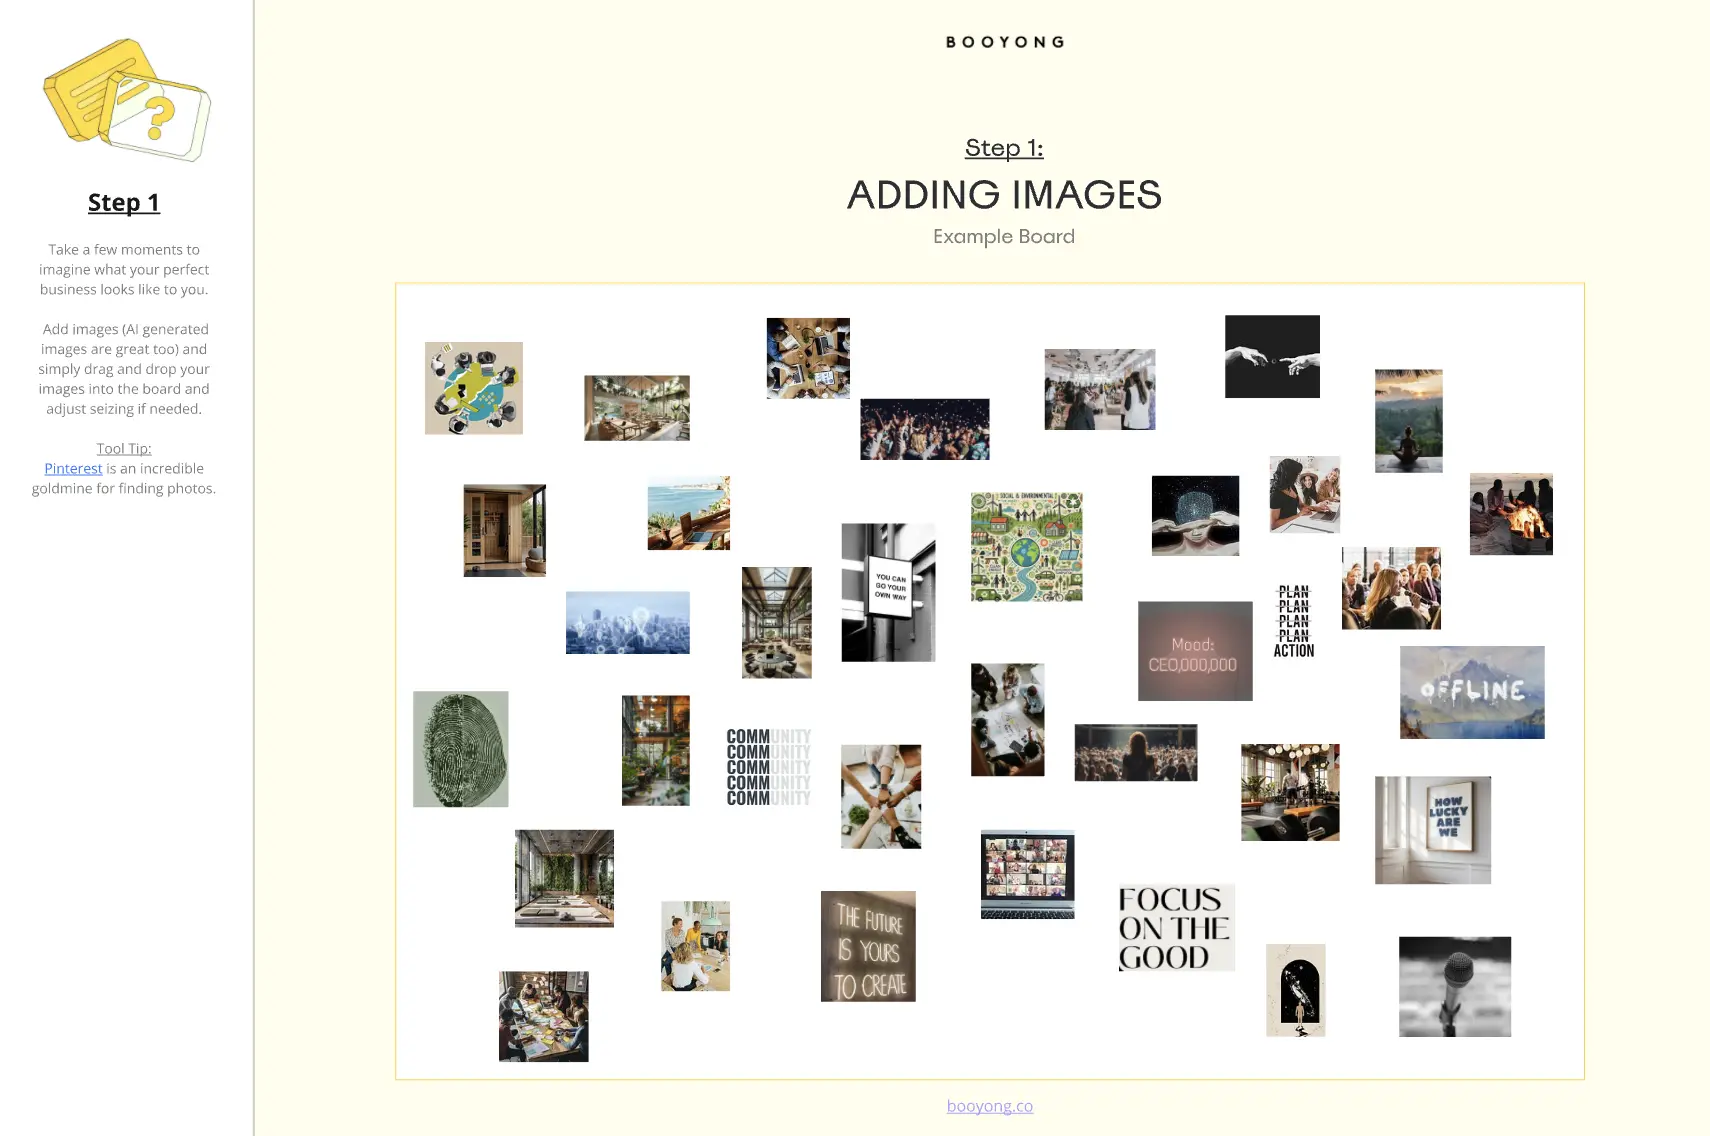Select the bird in arch illustration image
Image resolution: width=1710 pixels, height=1136 pixels.
click(x=1295, y=990)
